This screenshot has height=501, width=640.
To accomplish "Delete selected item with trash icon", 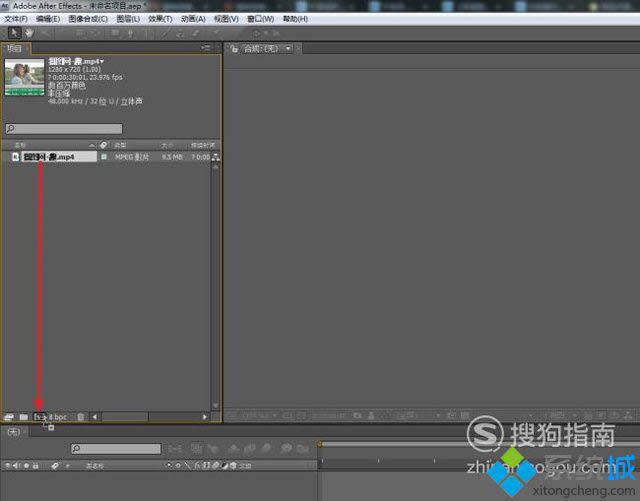I will [81, 417].
